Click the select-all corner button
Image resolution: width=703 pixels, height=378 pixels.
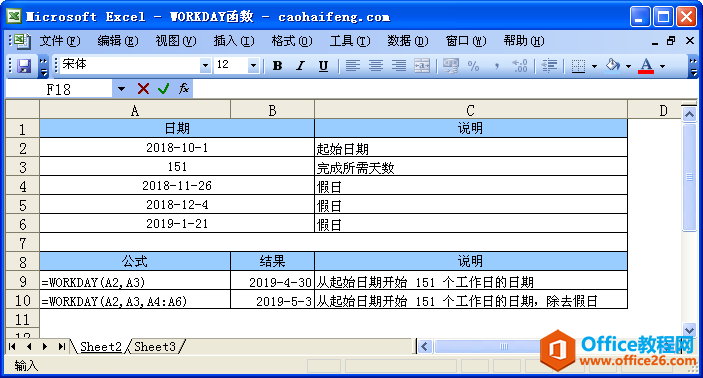[x=23, y=110]
